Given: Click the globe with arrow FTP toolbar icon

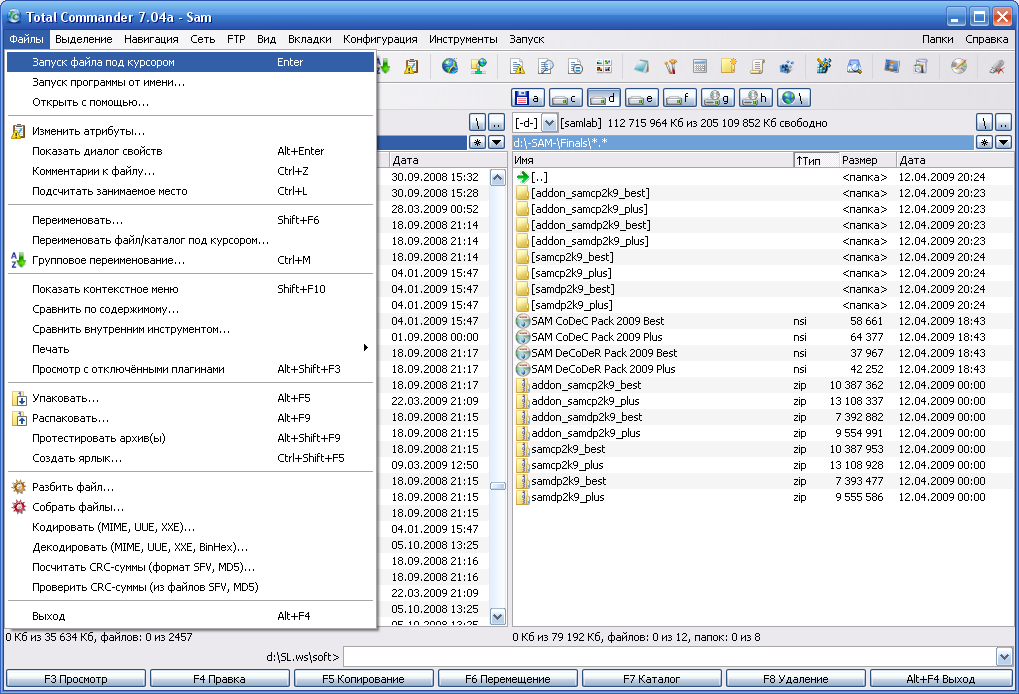Looking at the screenshot, I should (x=449, y=66).
